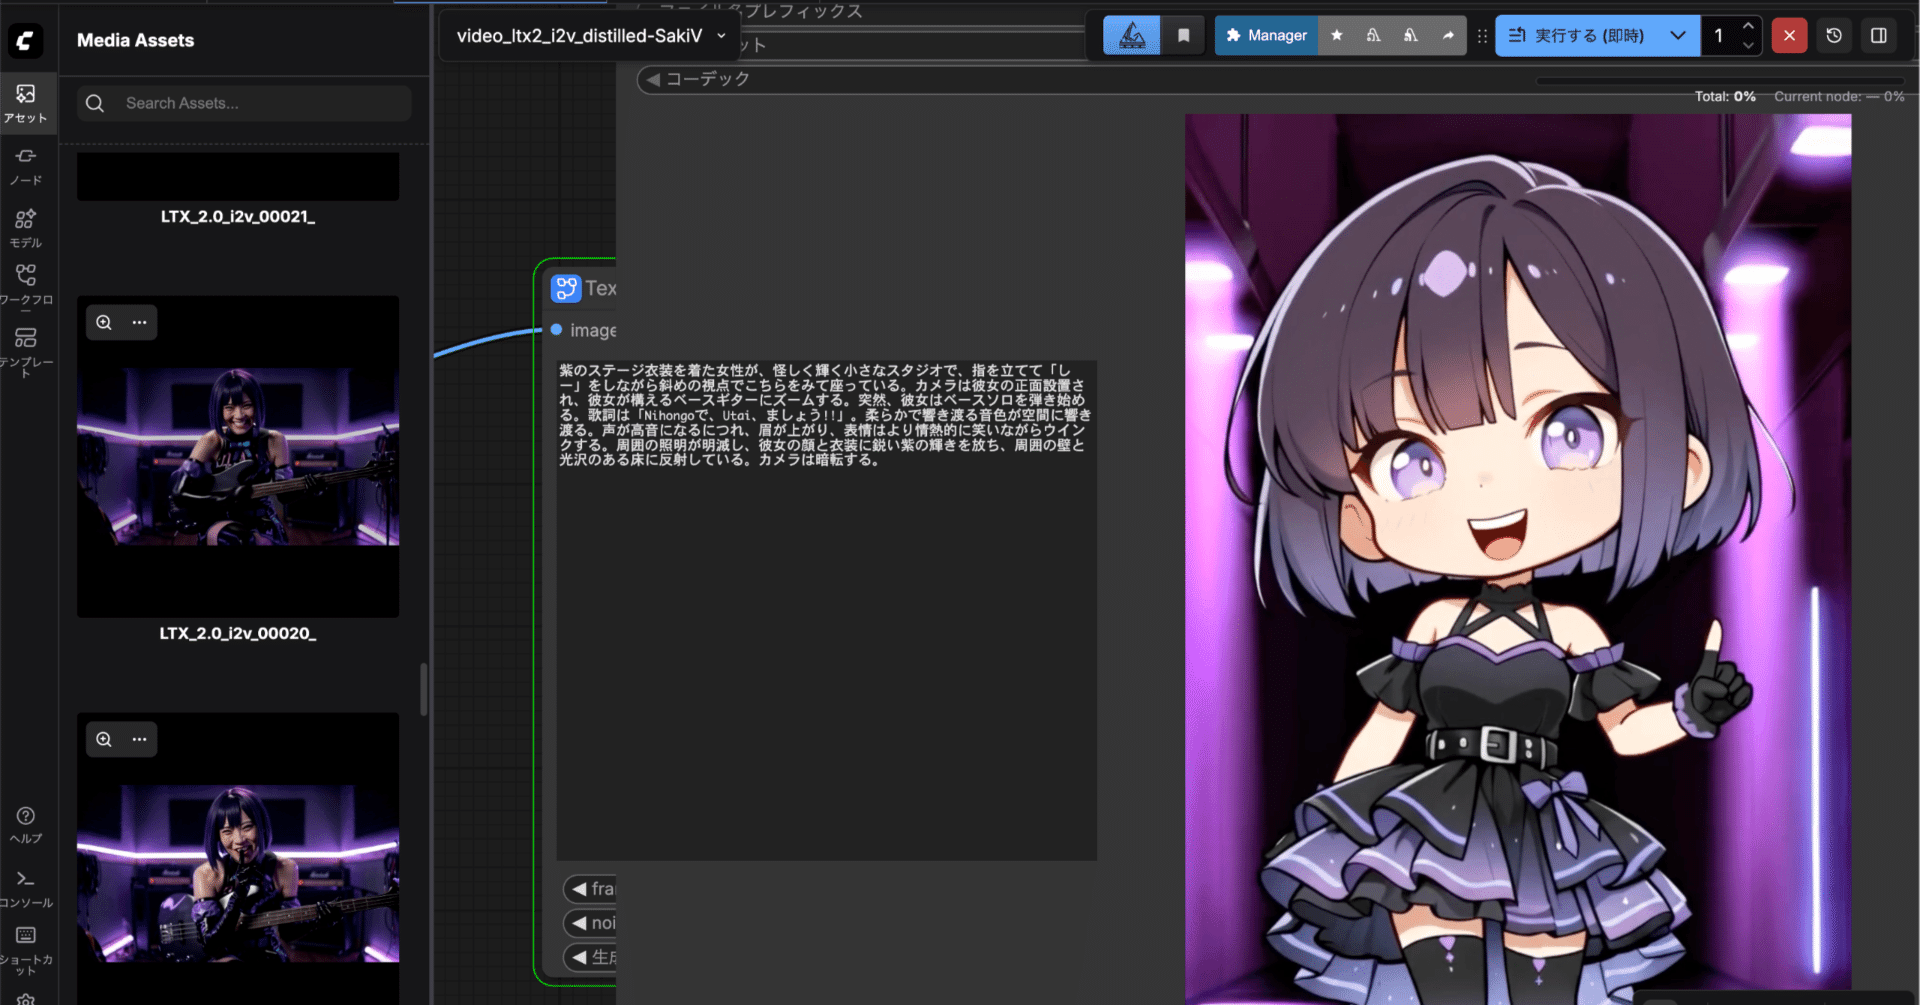Switch to the video_ltx2_i2v_distilled-SakiV workflow tab
Image resolution: width=1920 pixels, height=1005 pixels.
[x=578, y=35]
